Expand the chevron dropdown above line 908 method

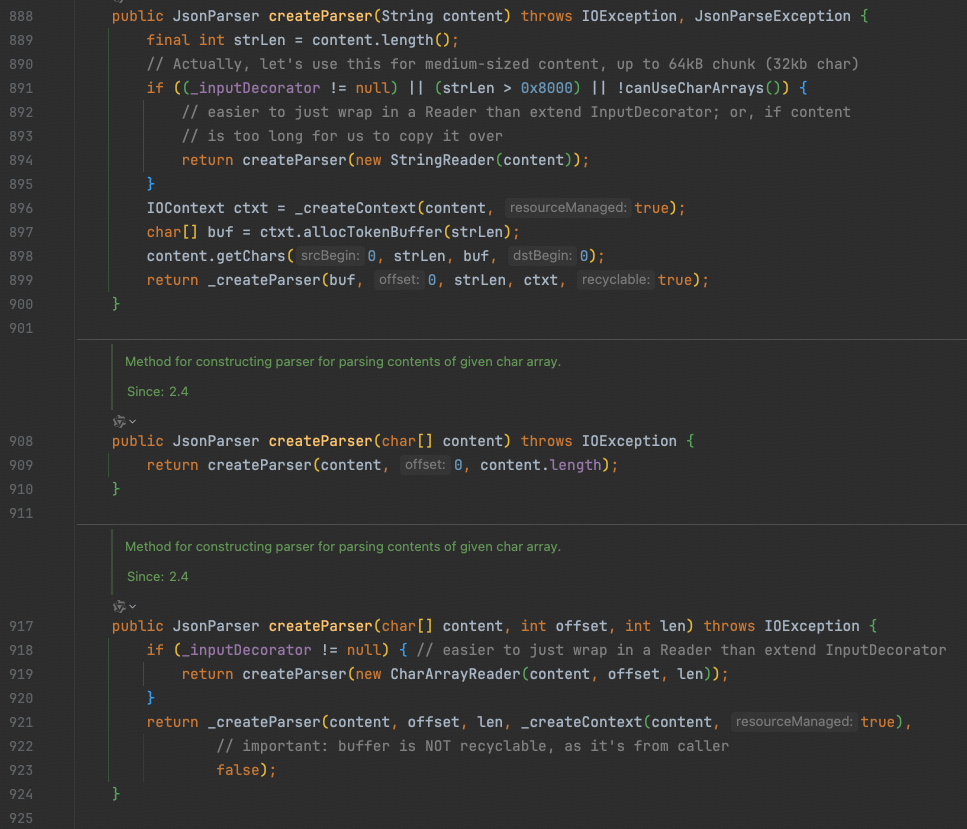133,421
